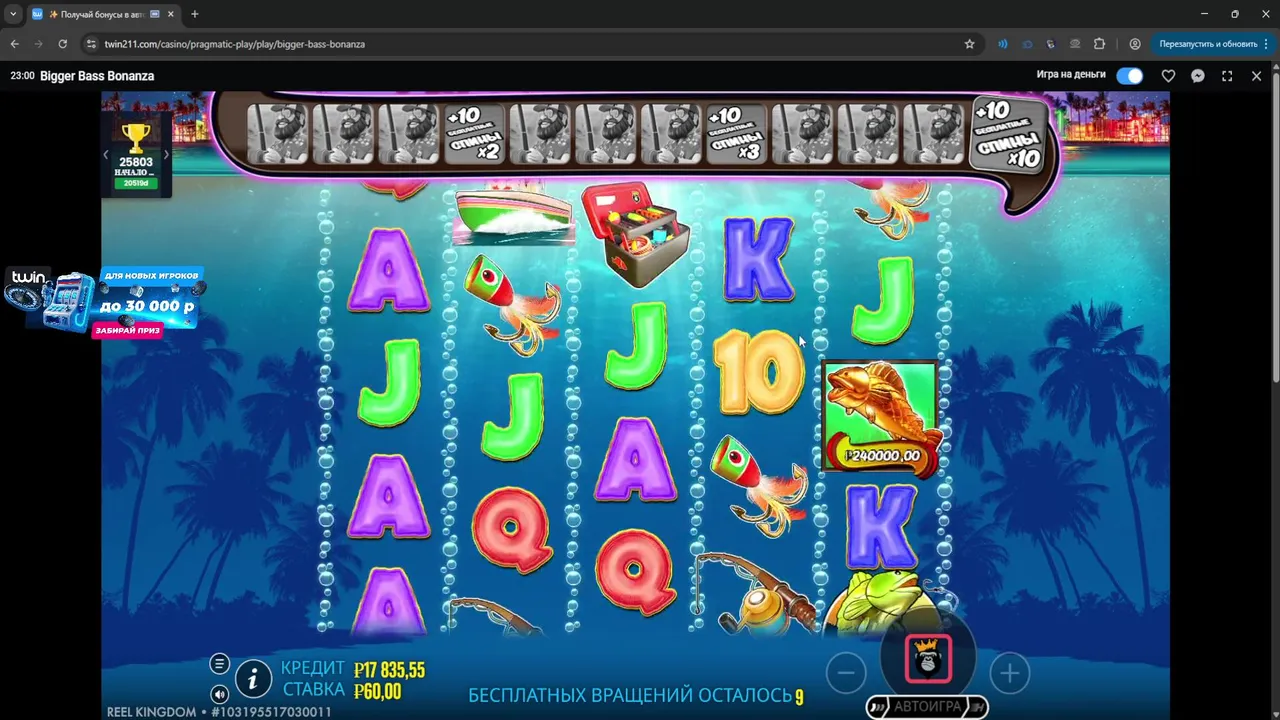Close the Bigger Bass Bonanza game
This screenshot has height=720, width=1280.
1257,76
